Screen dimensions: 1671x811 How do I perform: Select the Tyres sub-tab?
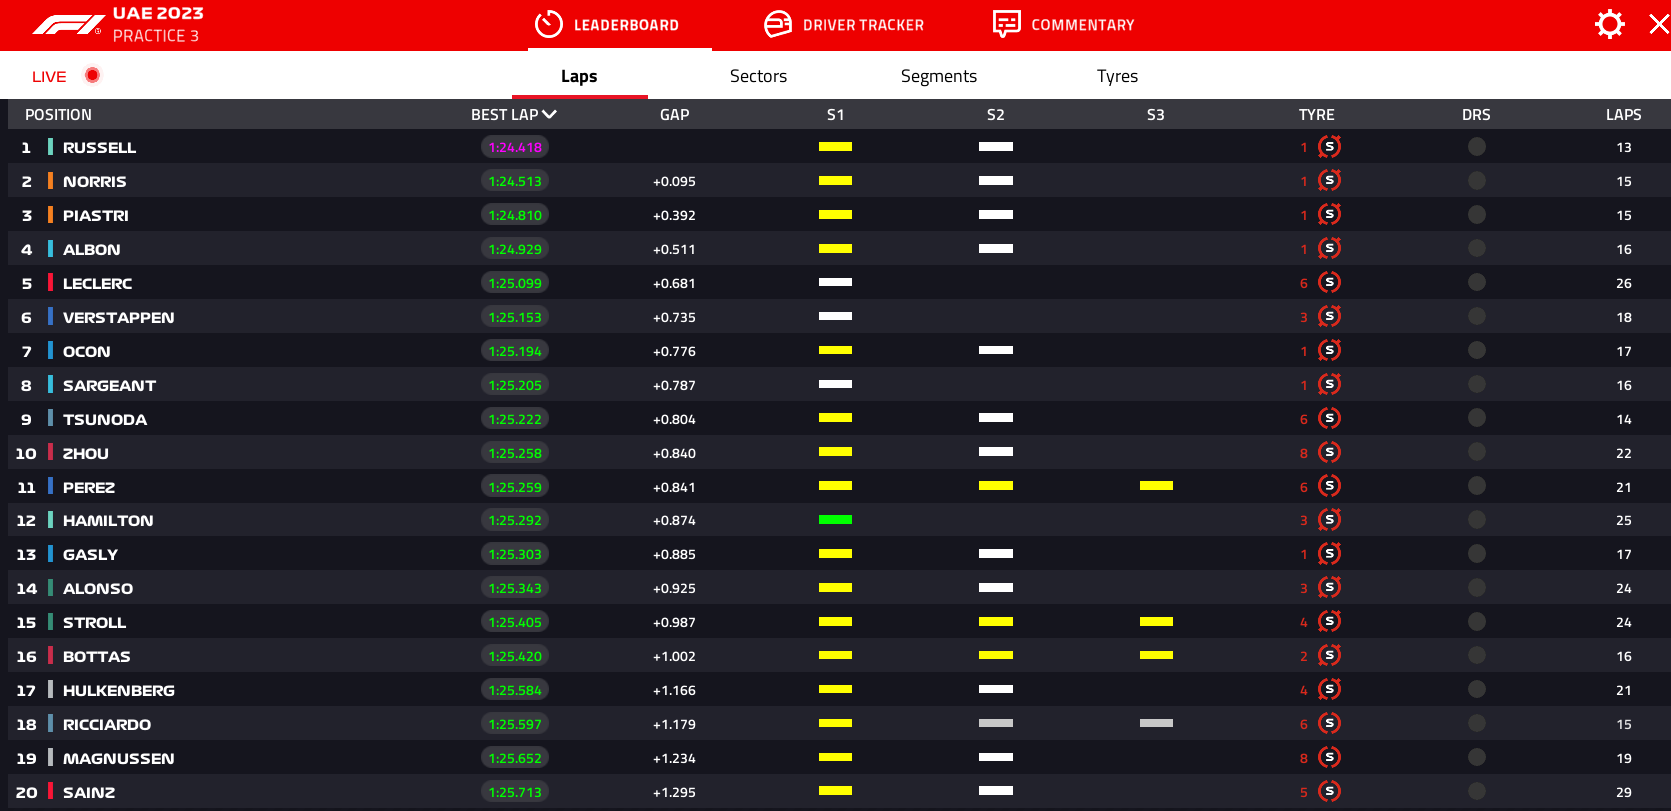[1117, 76]
